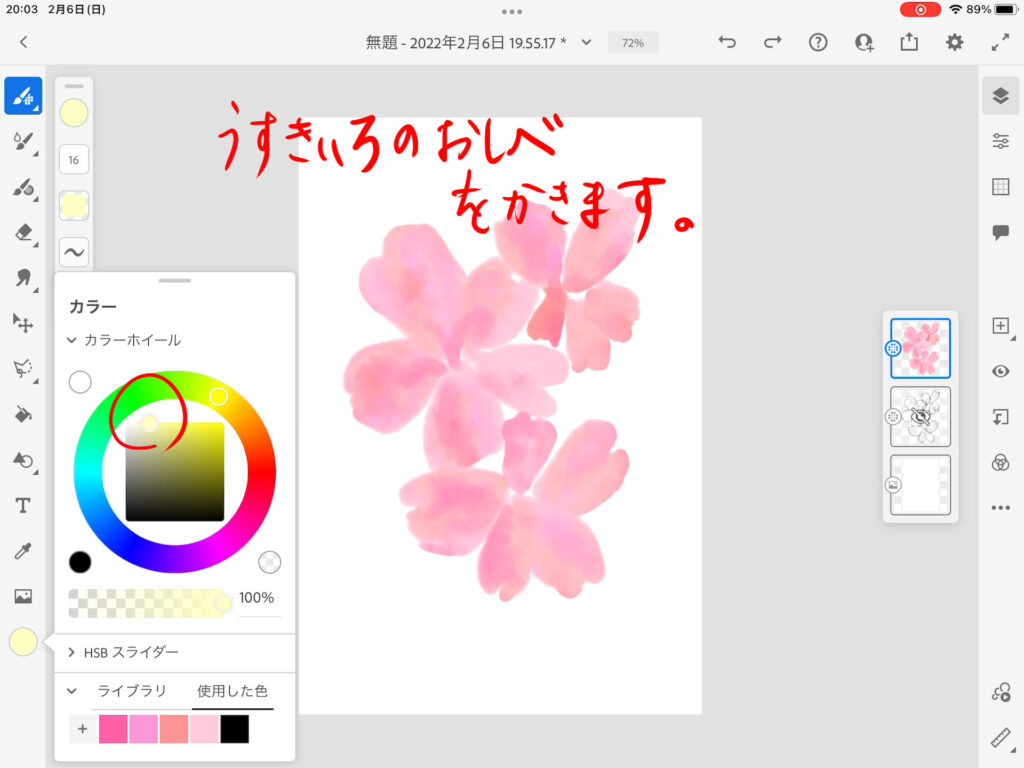1024x768 pixels.
Task: Select the hidden sketch layer thumbnail
Action: (920, 416)
